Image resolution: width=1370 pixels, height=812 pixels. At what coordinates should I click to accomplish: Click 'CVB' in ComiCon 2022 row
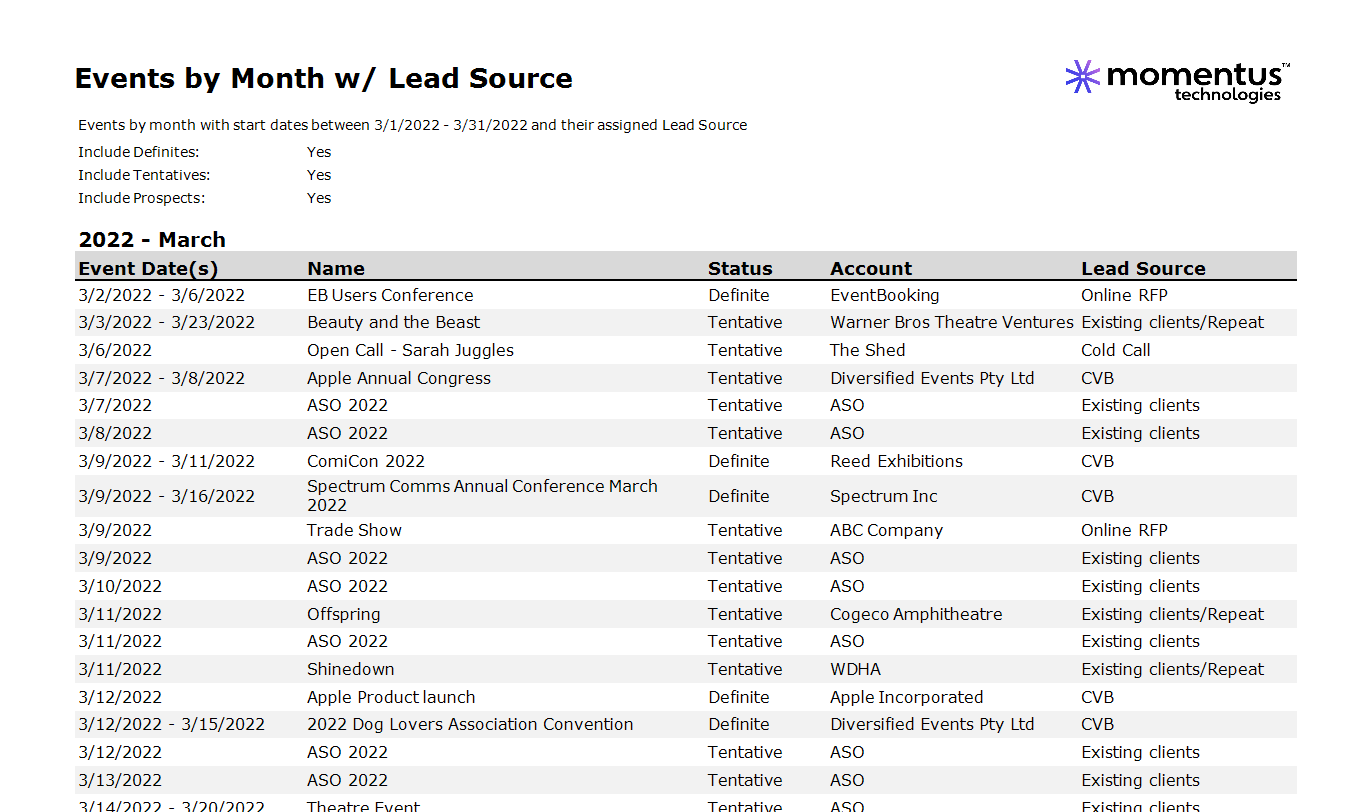click(1098, 461)
